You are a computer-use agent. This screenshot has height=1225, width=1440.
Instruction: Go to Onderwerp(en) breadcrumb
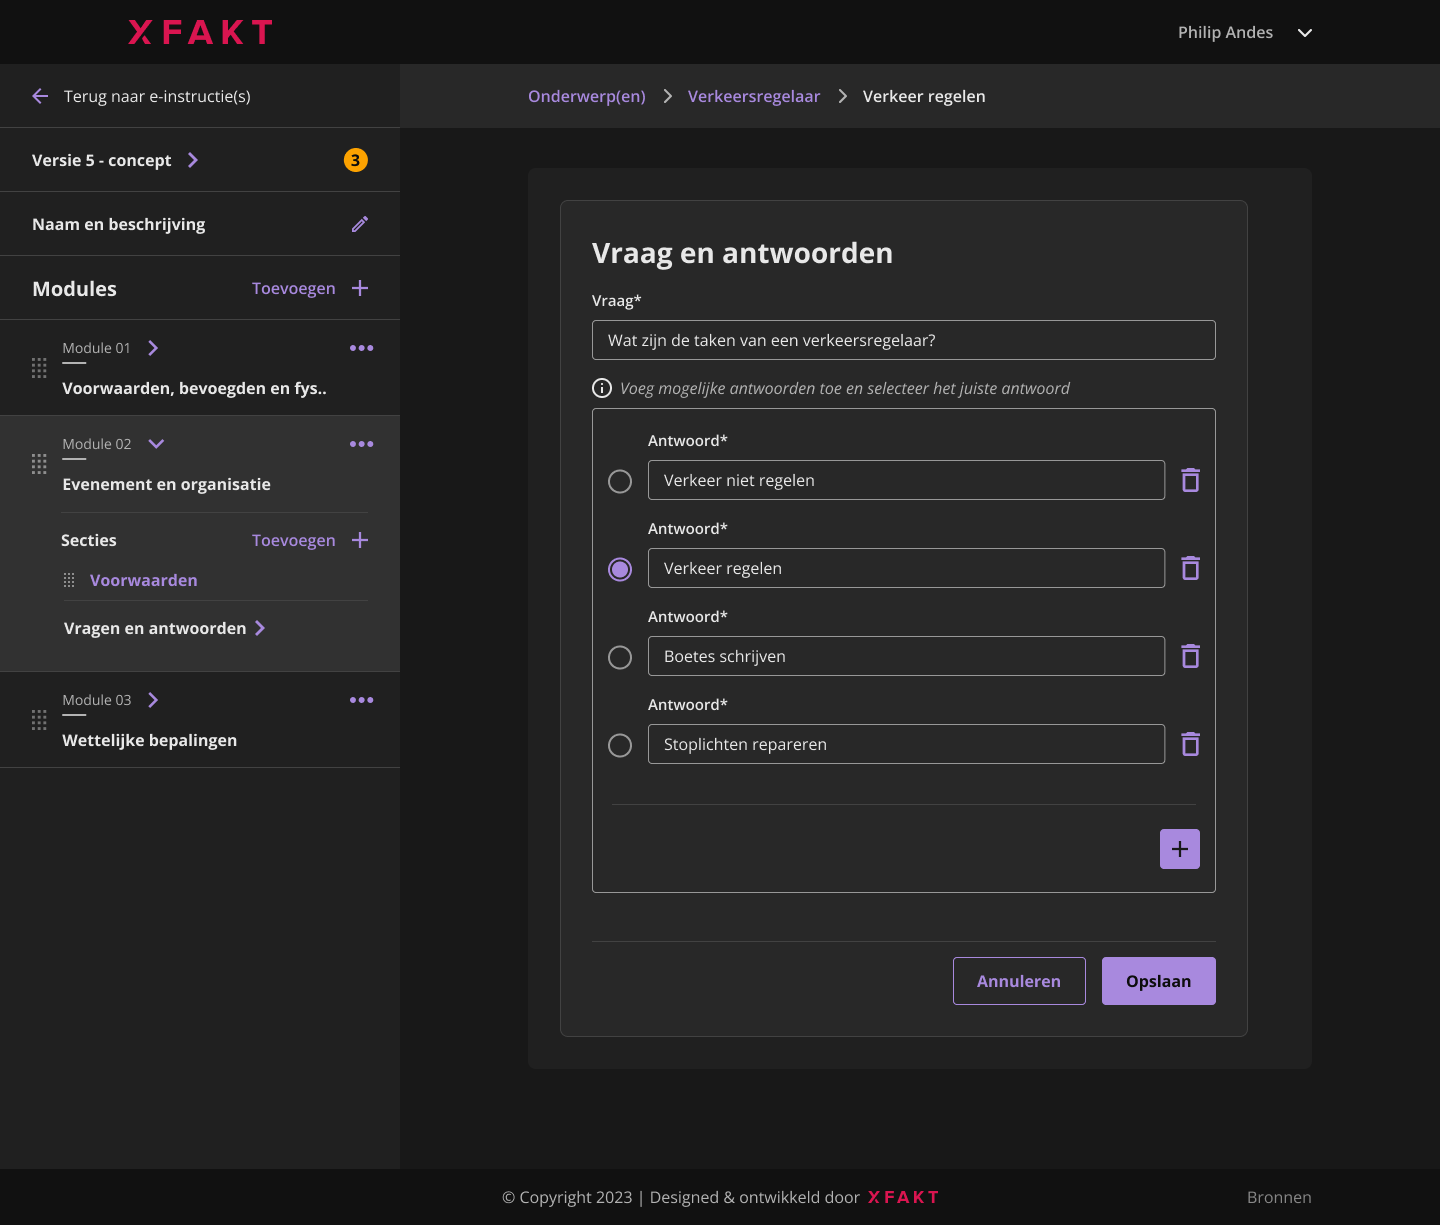click(x=587, y=96)
